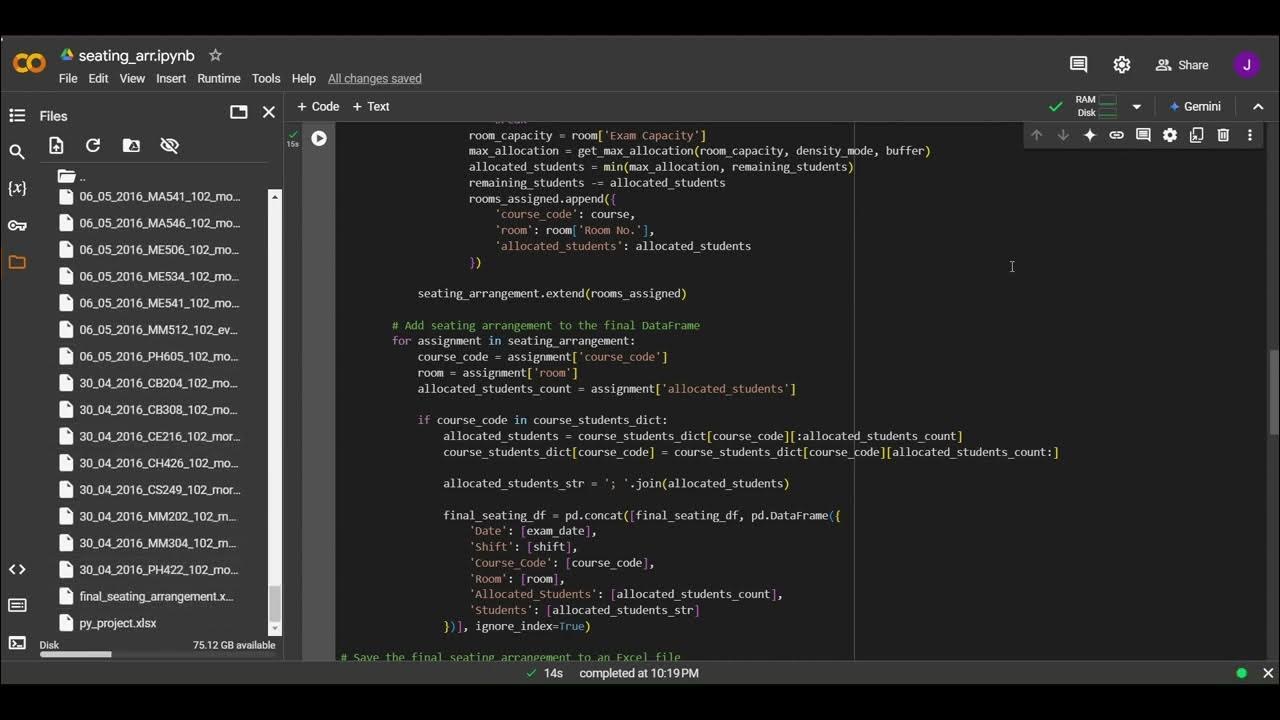Toggle the Files folder sidebar icon
The image size is (1280, 720).
coord(17,262)
